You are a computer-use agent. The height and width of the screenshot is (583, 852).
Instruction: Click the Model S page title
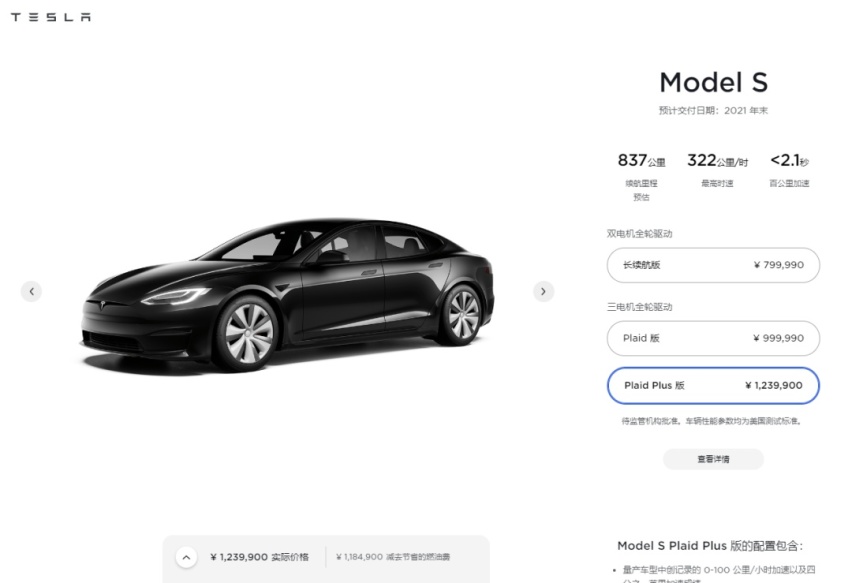[x=713, y=83]
